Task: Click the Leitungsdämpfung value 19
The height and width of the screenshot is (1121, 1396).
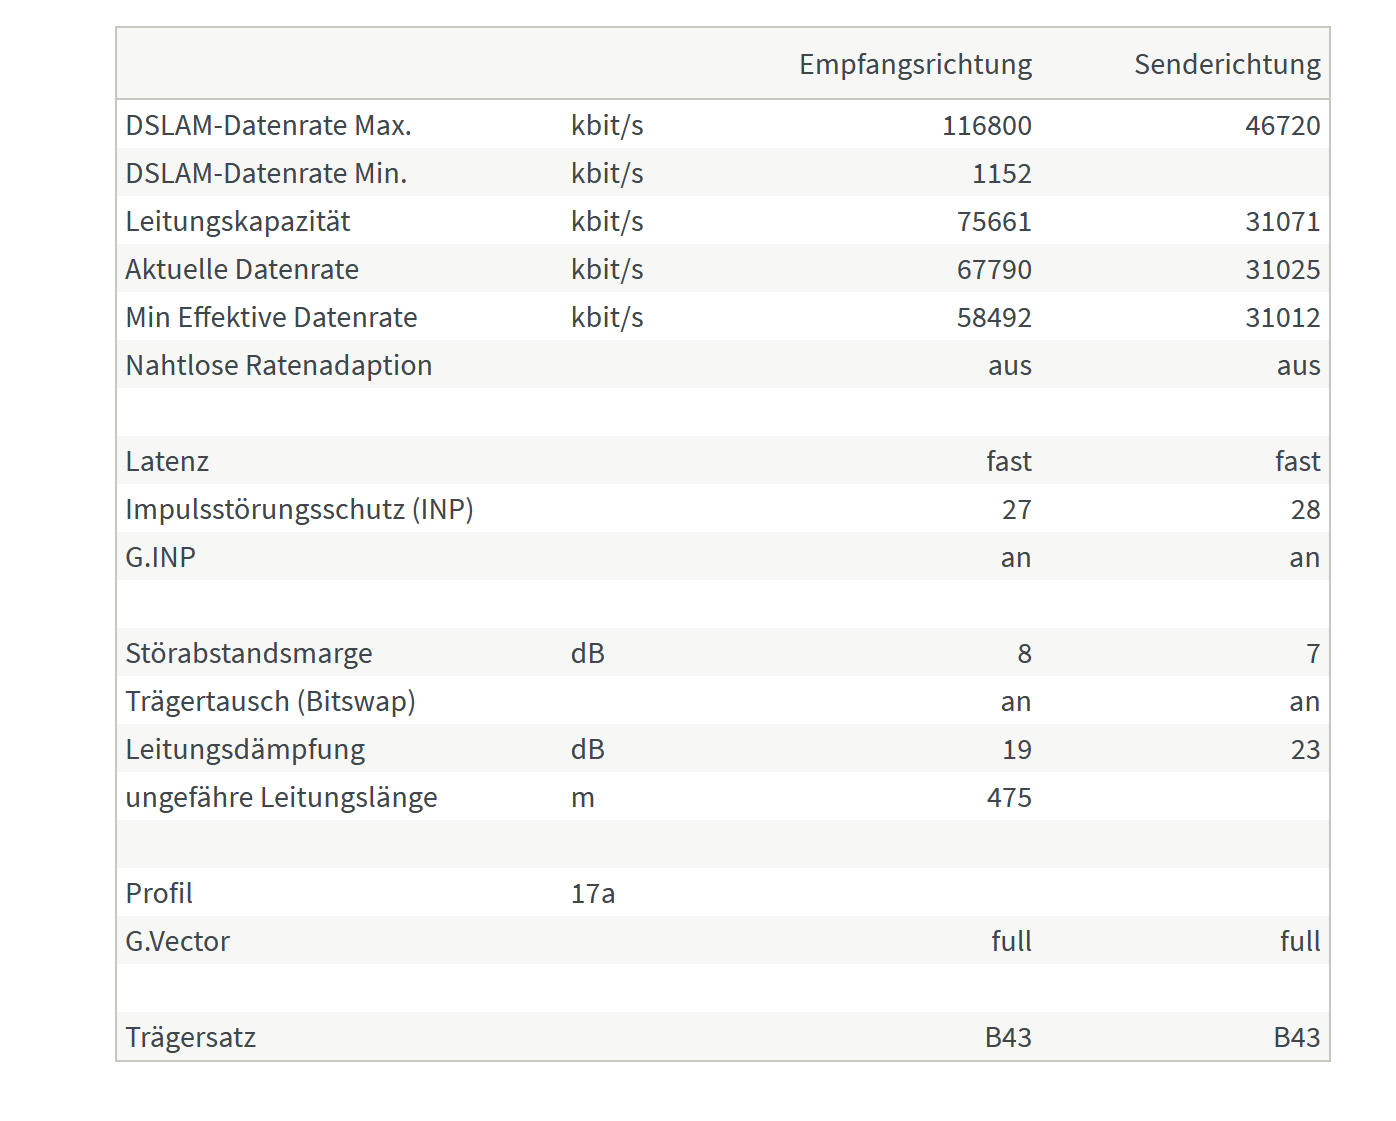Action: point(1016,749)
